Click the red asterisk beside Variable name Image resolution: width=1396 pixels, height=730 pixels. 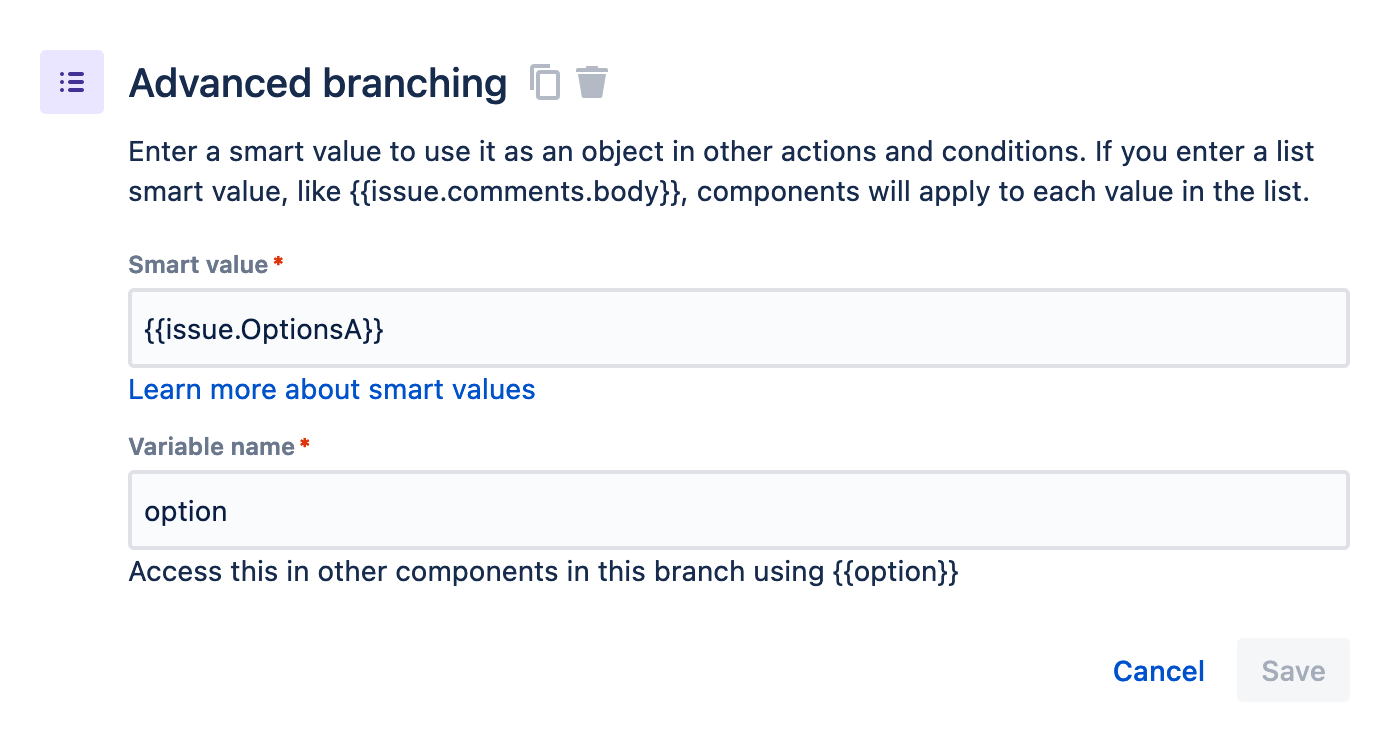click(305, 445)
